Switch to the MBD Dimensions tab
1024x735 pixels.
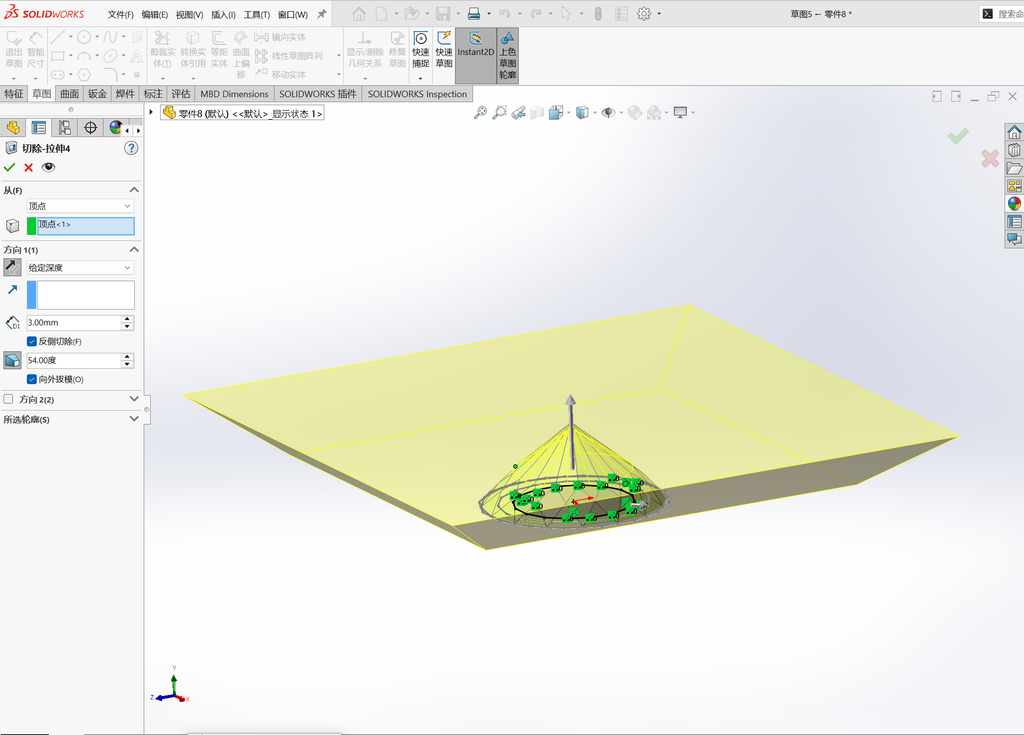[x=234, y=93]
